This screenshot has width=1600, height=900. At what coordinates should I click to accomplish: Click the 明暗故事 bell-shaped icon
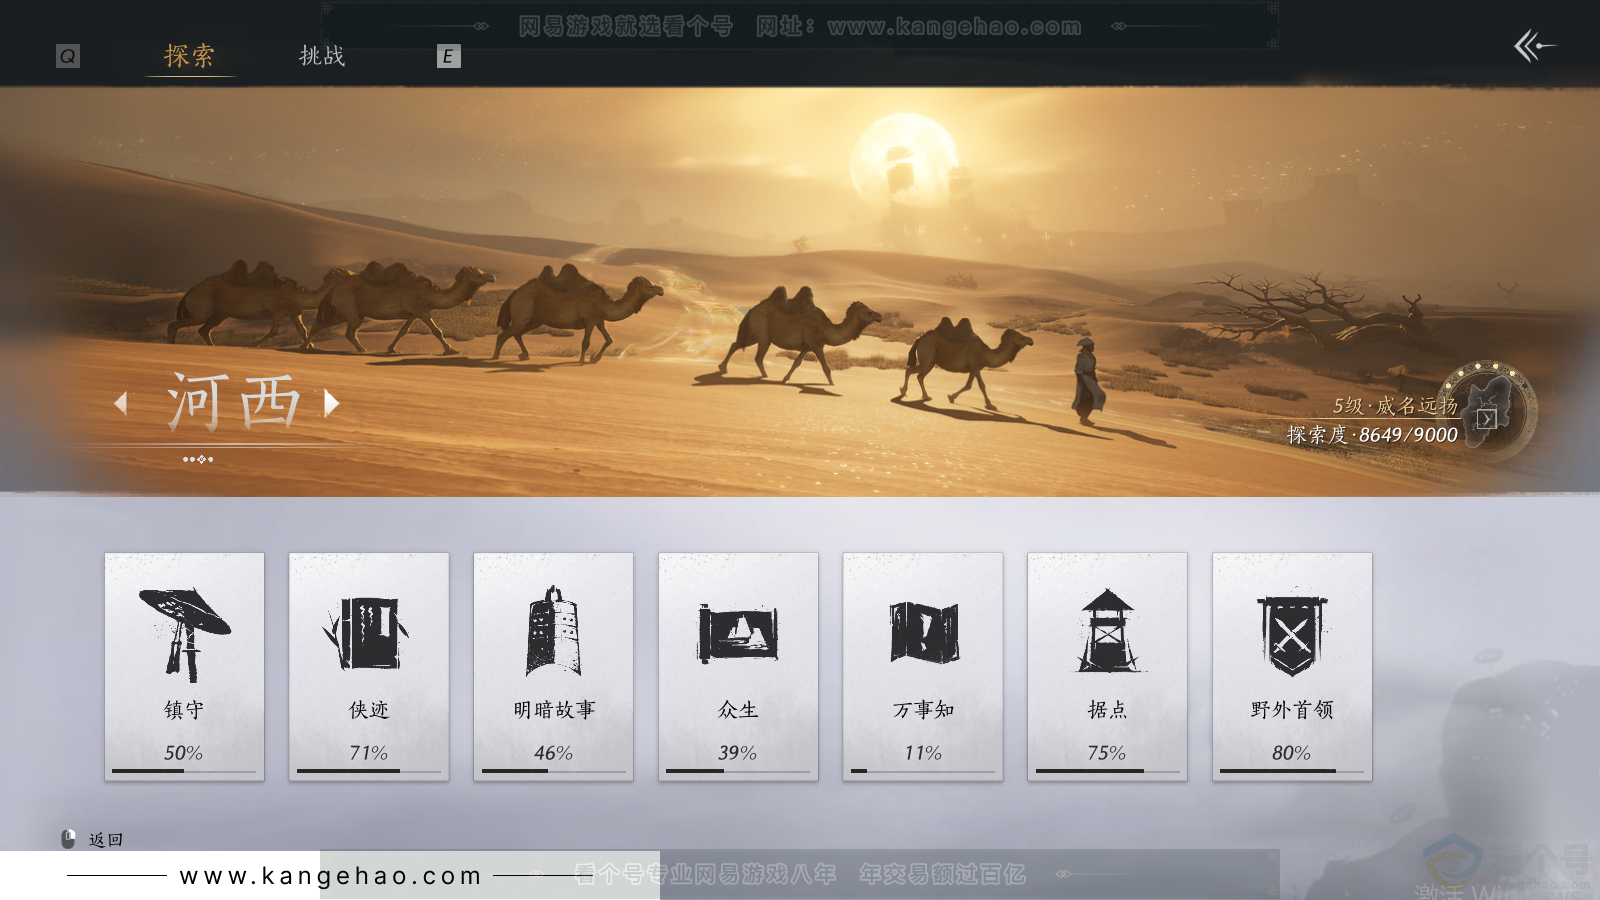[553, 630]
